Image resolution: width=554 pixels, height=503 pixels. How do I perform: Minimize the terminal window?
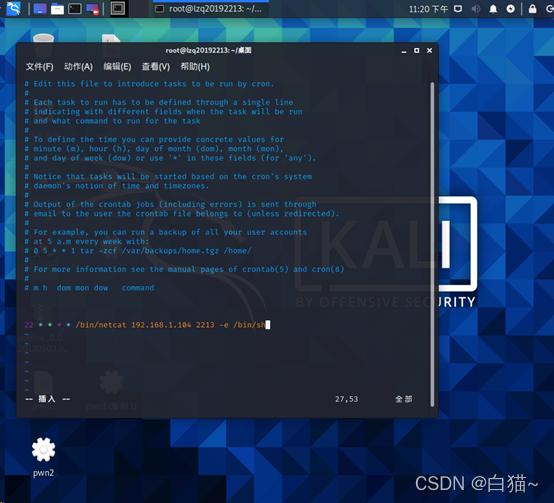(404, 51)
